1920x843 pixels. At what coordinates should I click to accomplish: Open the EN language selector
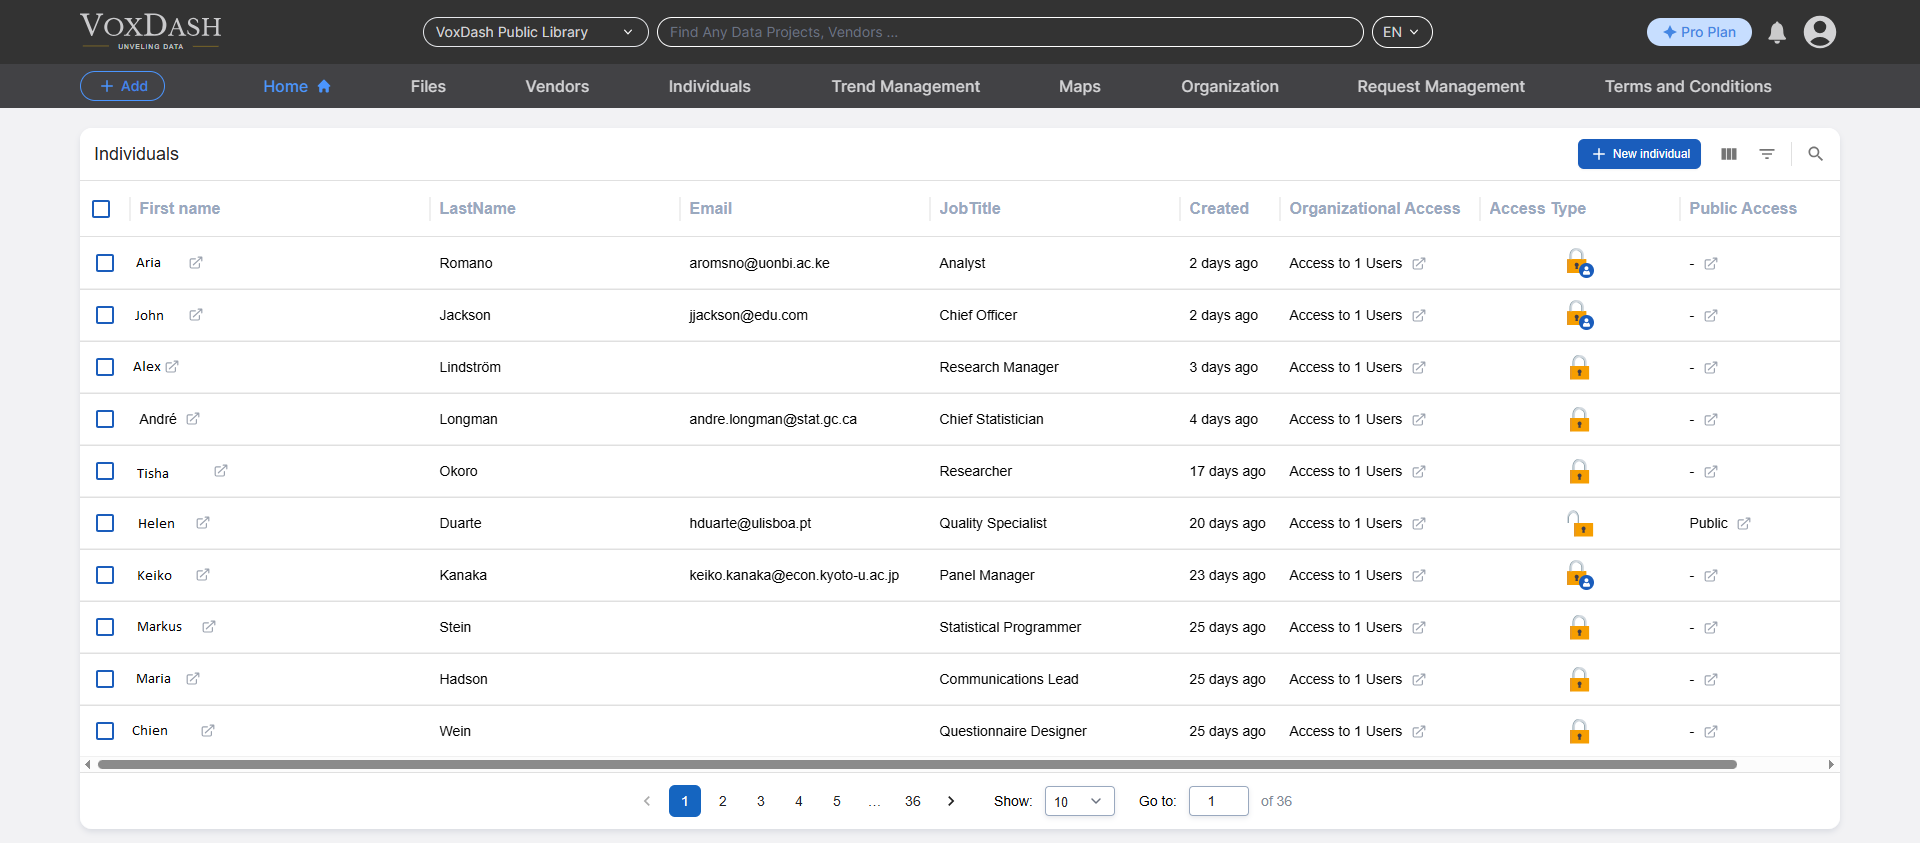[1401, 32]
